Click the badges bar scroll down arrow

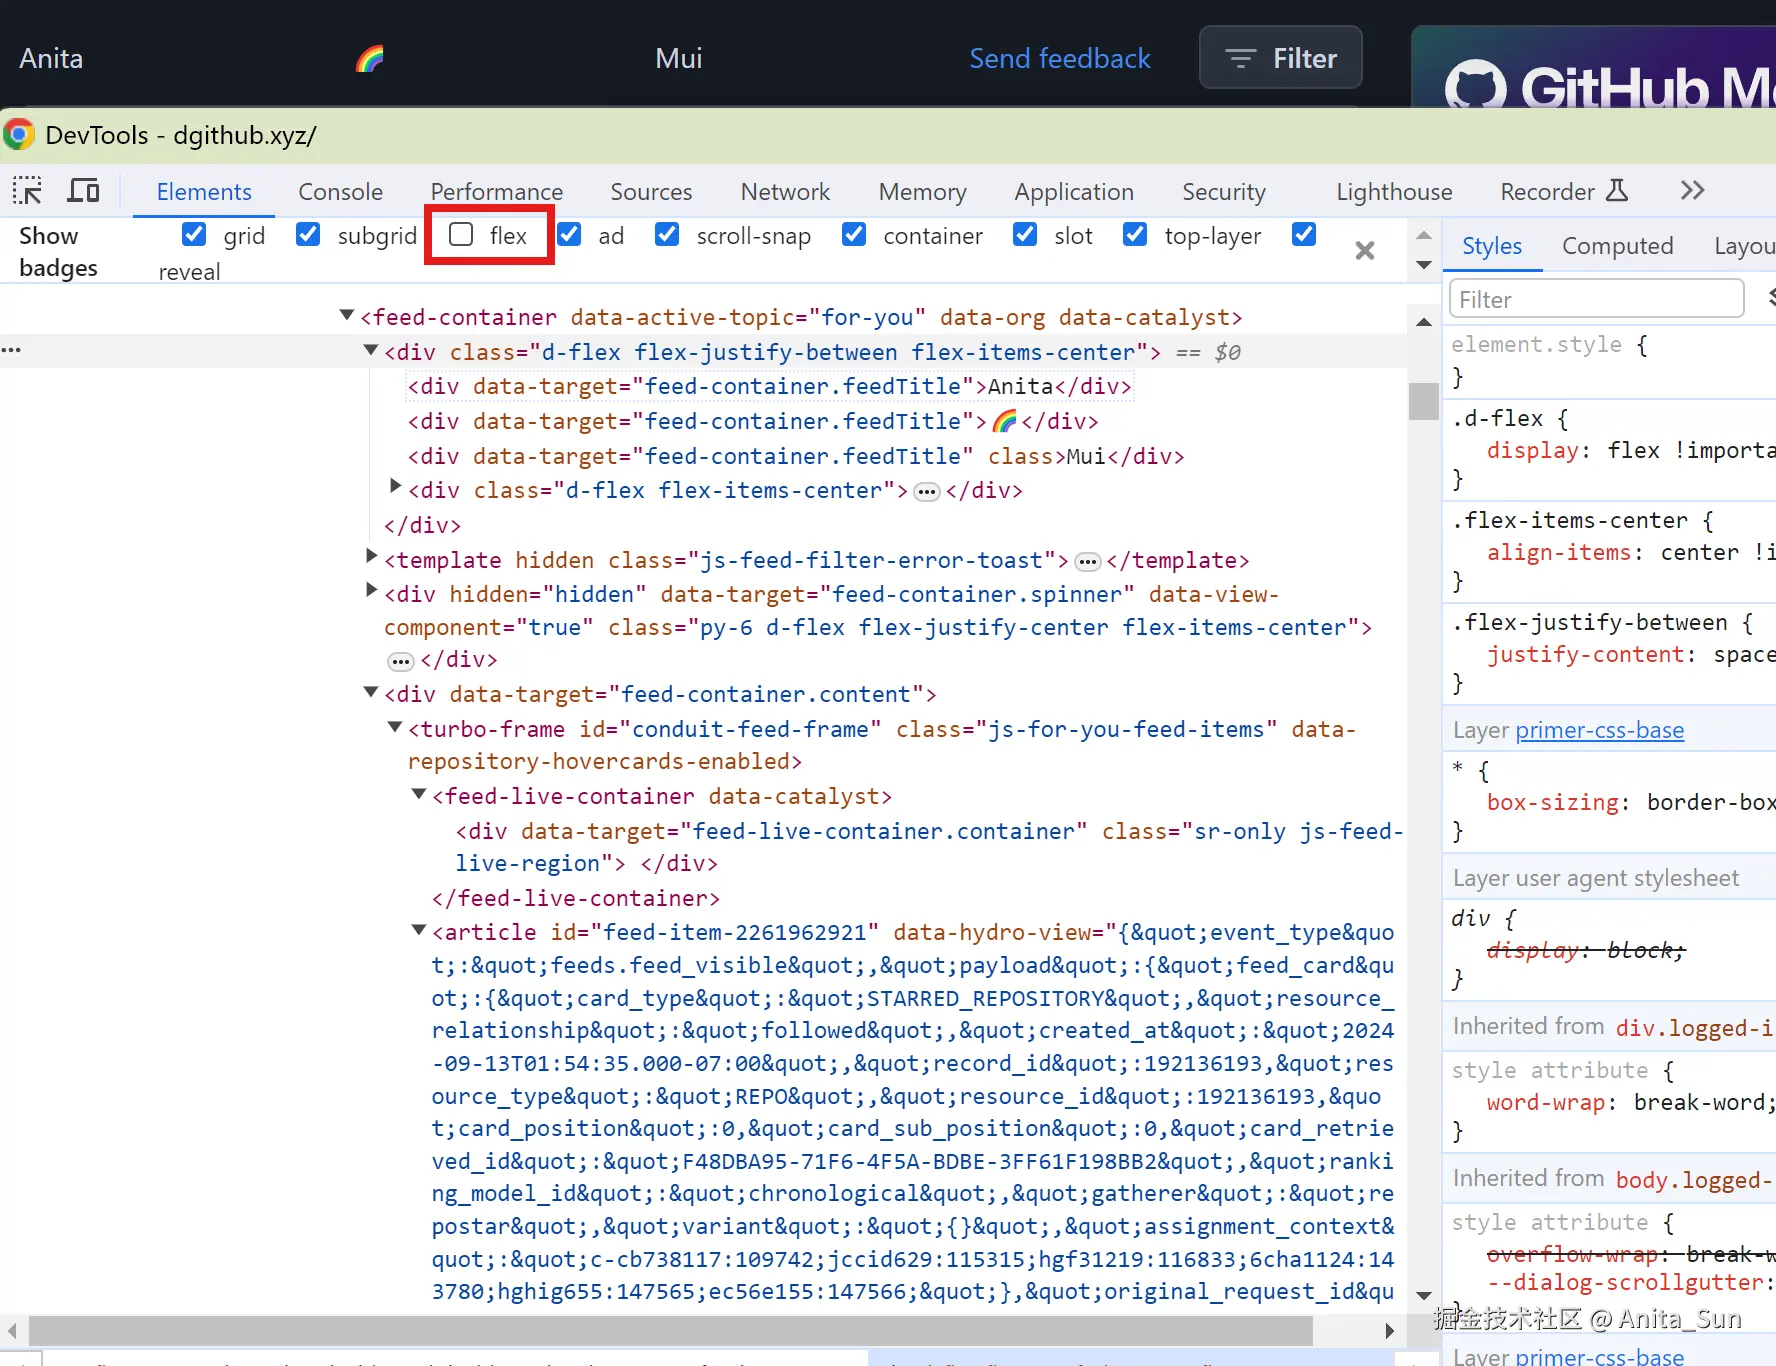click(1425, 264)
